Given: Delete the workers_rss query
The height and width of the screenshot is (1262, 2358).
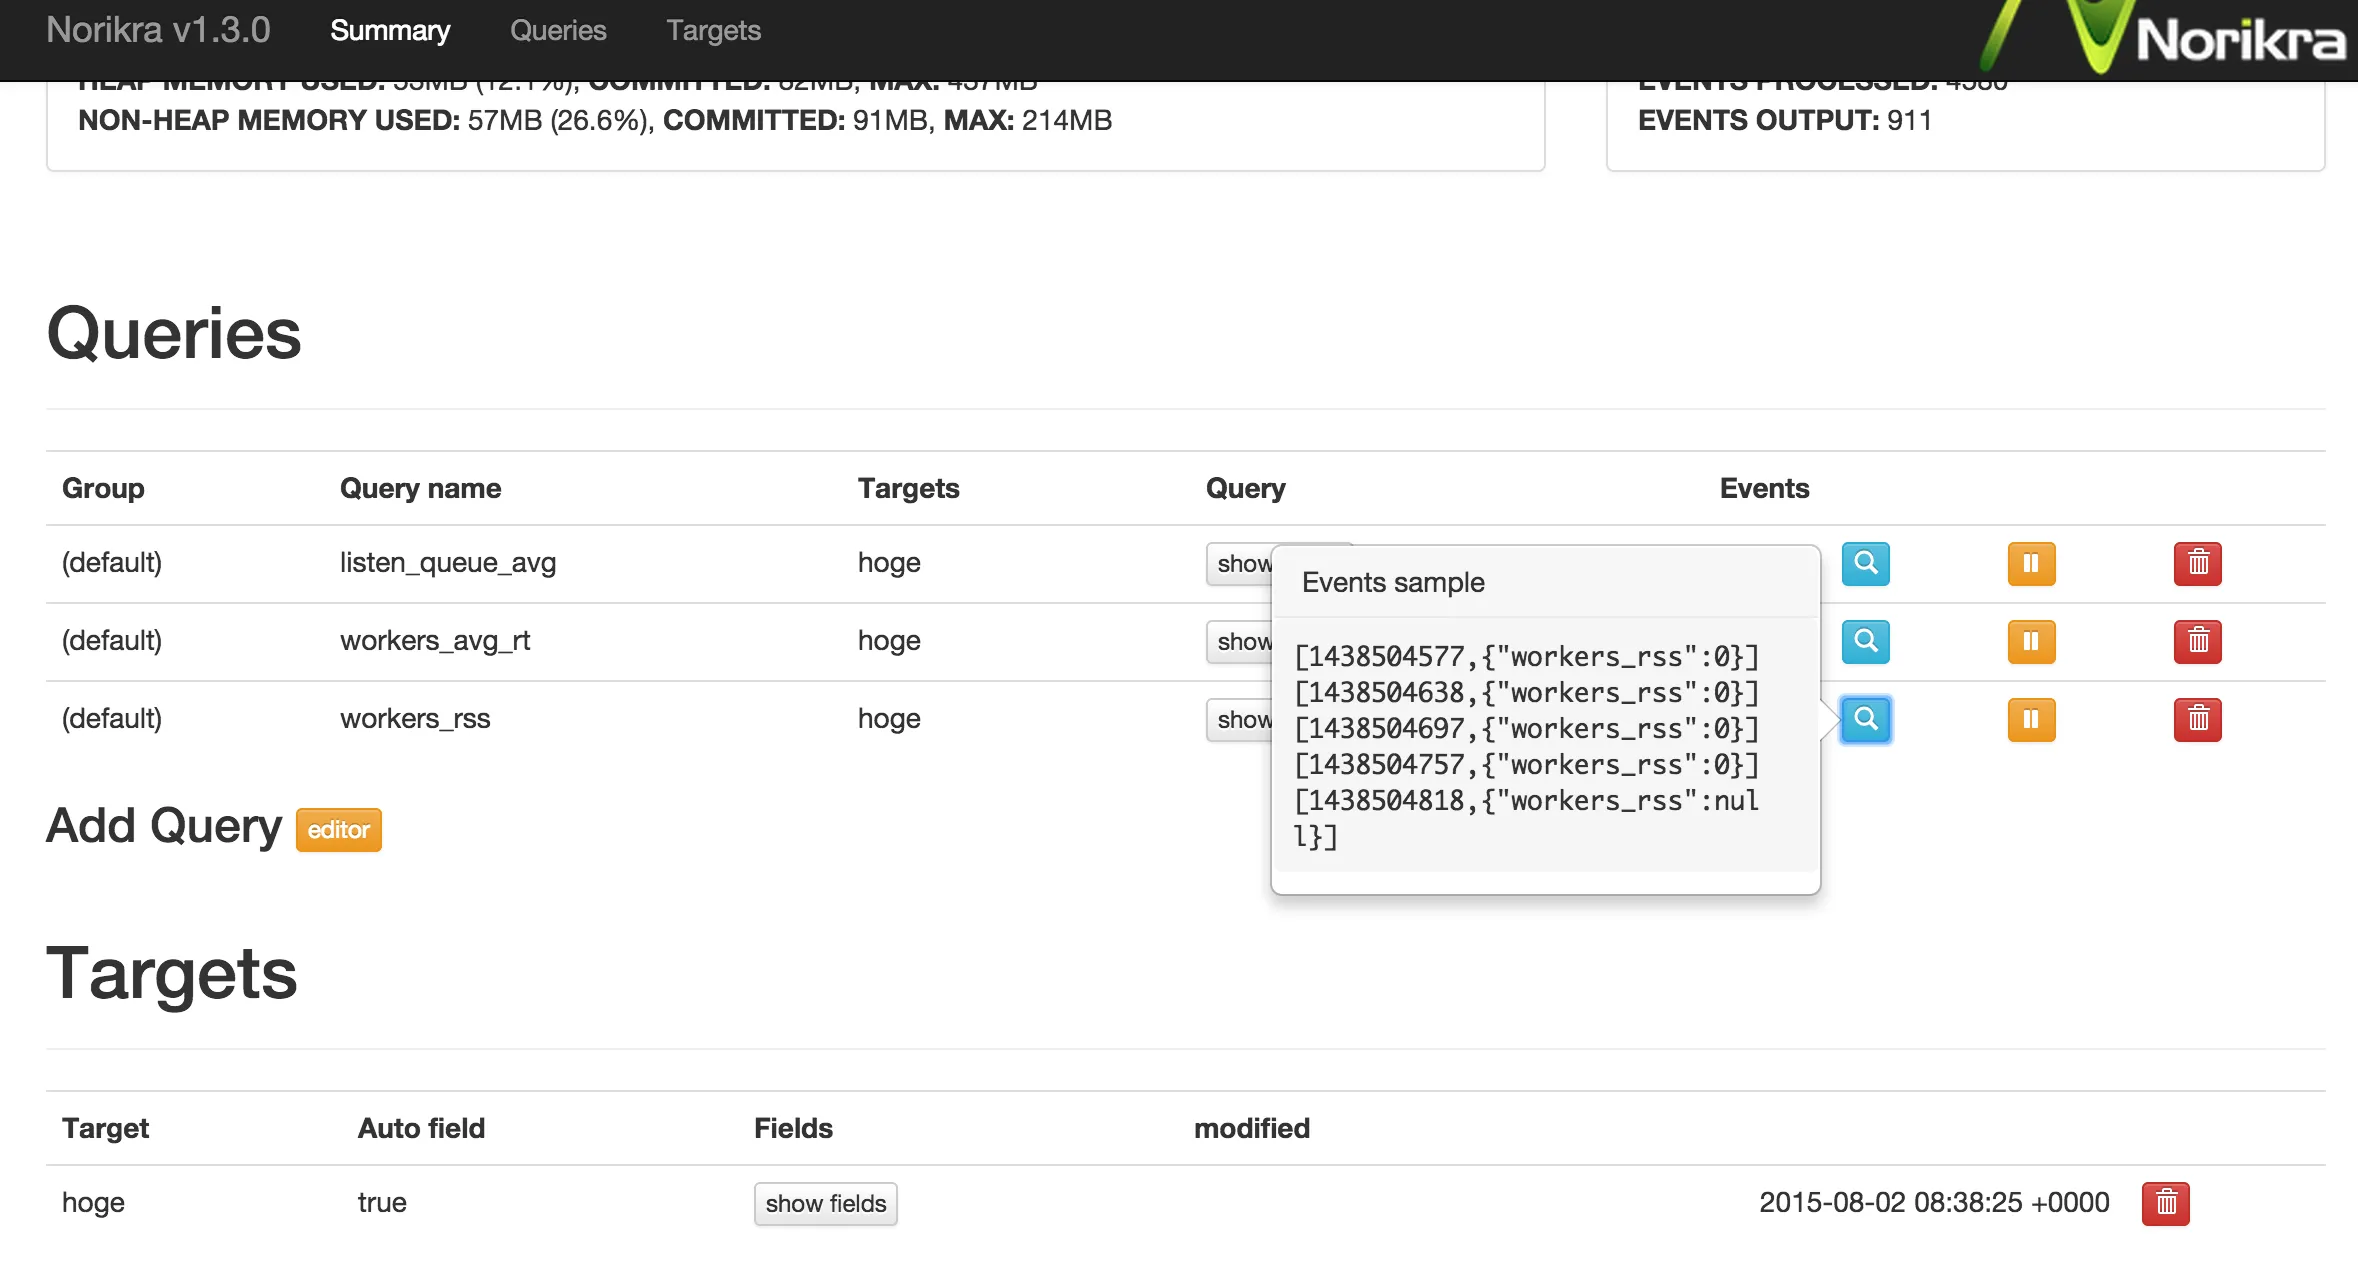Looking at the screenshot, I should click(2197, 719).
